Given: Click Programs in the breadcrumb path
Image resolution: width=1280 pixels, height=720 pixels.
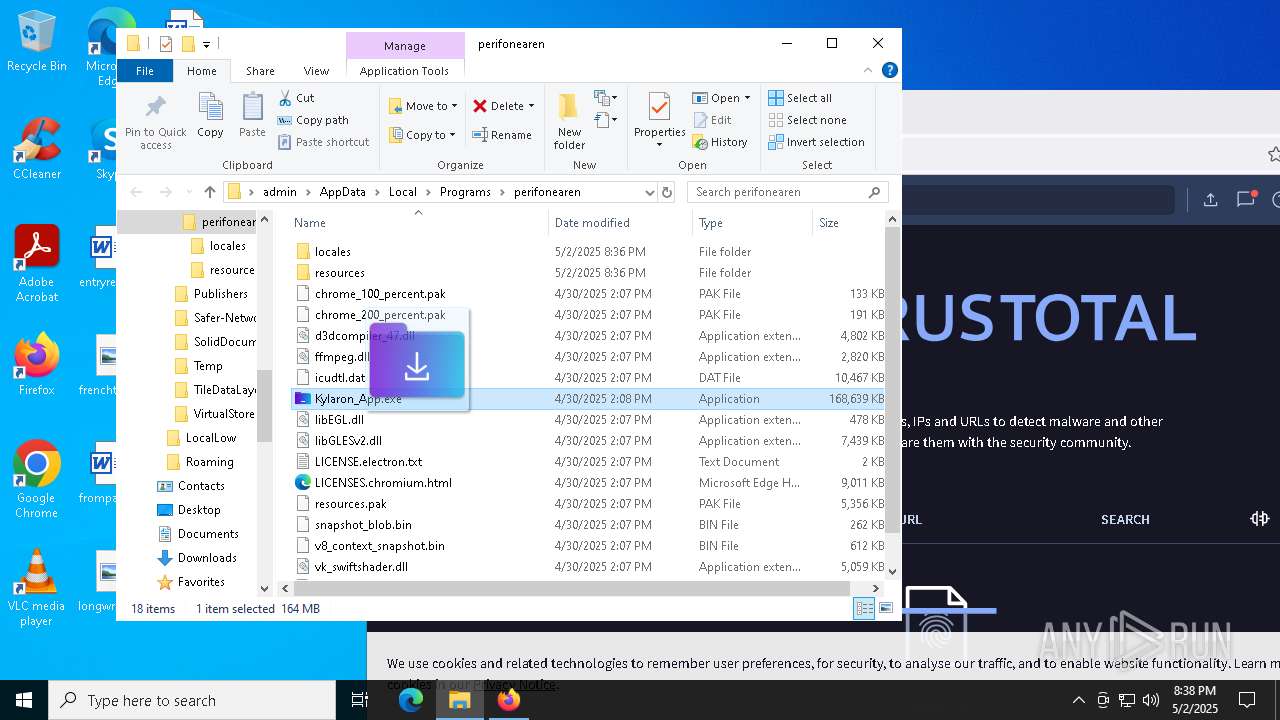Looking at the screenshot, I should coord(465,192).
